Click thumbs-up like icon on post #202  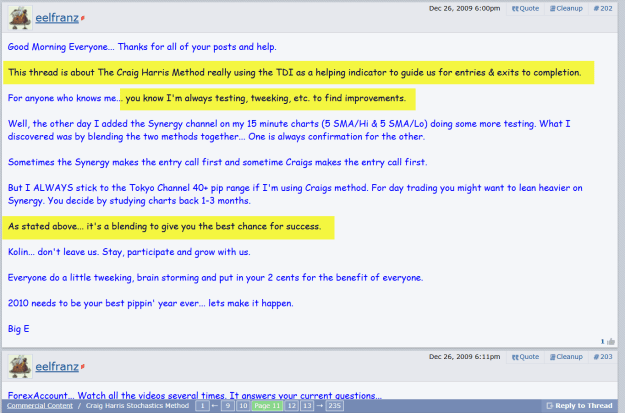(610, 341)
